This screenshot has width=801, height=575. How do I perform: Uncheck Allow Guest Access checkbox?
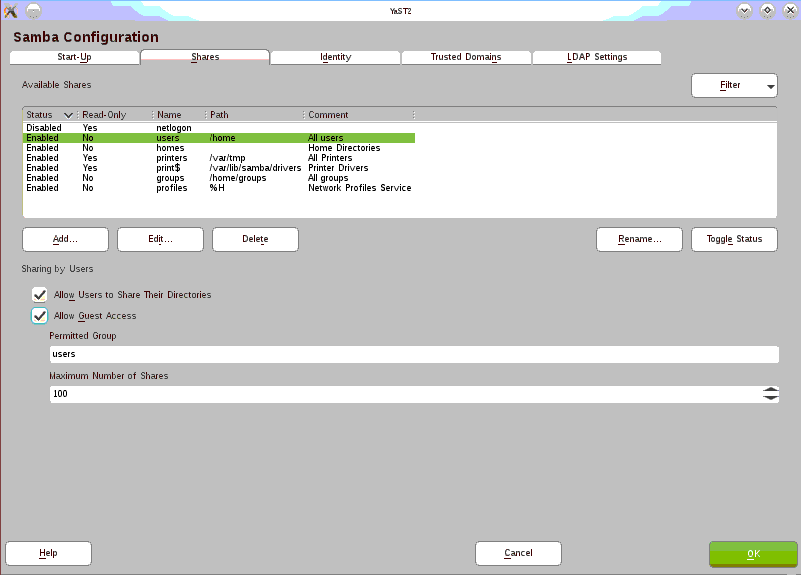point(39,316)
